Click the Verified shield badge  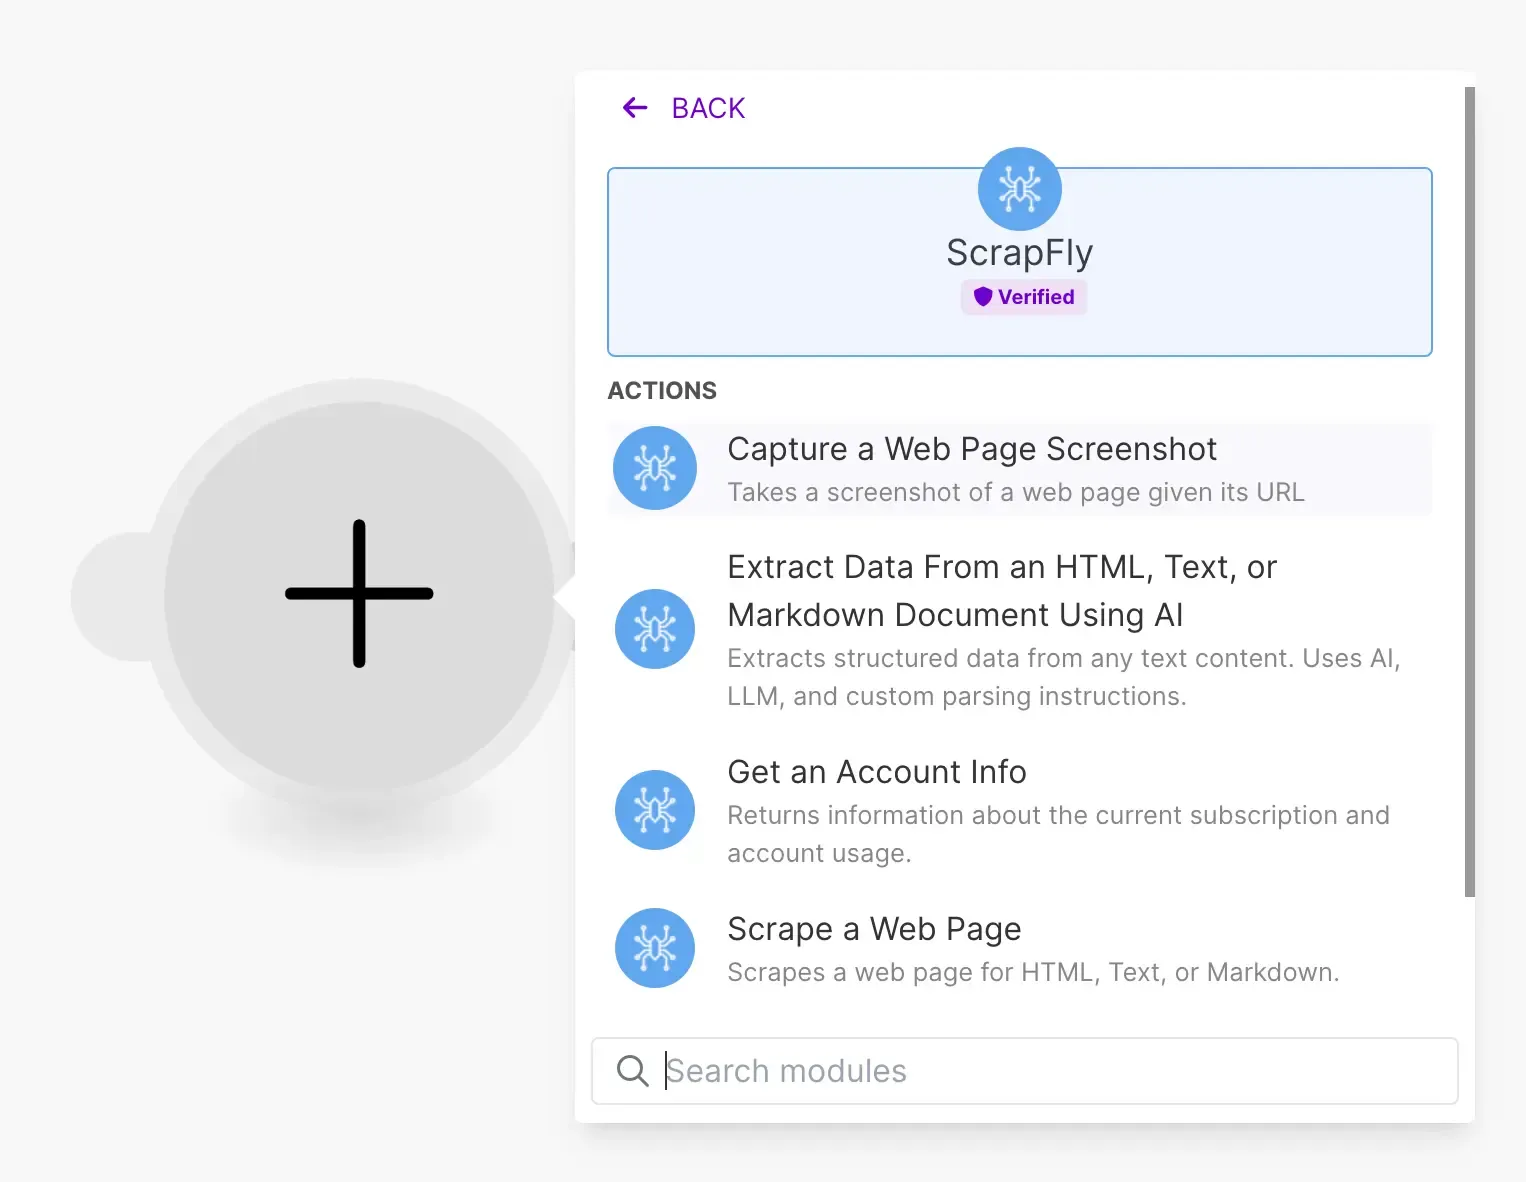(1023, 296)
